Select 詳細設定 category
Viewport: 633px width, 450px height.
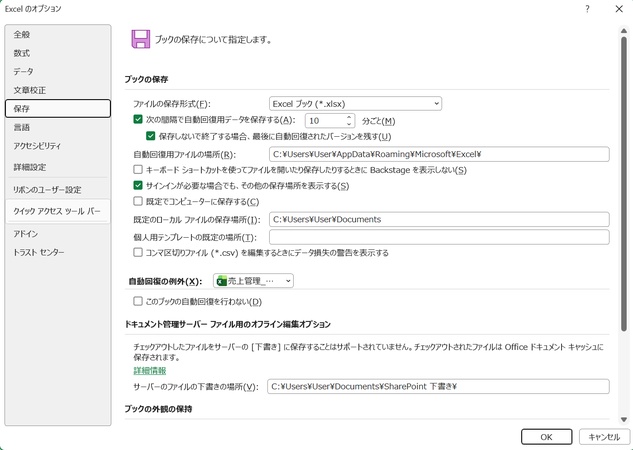tap(58, 167)
